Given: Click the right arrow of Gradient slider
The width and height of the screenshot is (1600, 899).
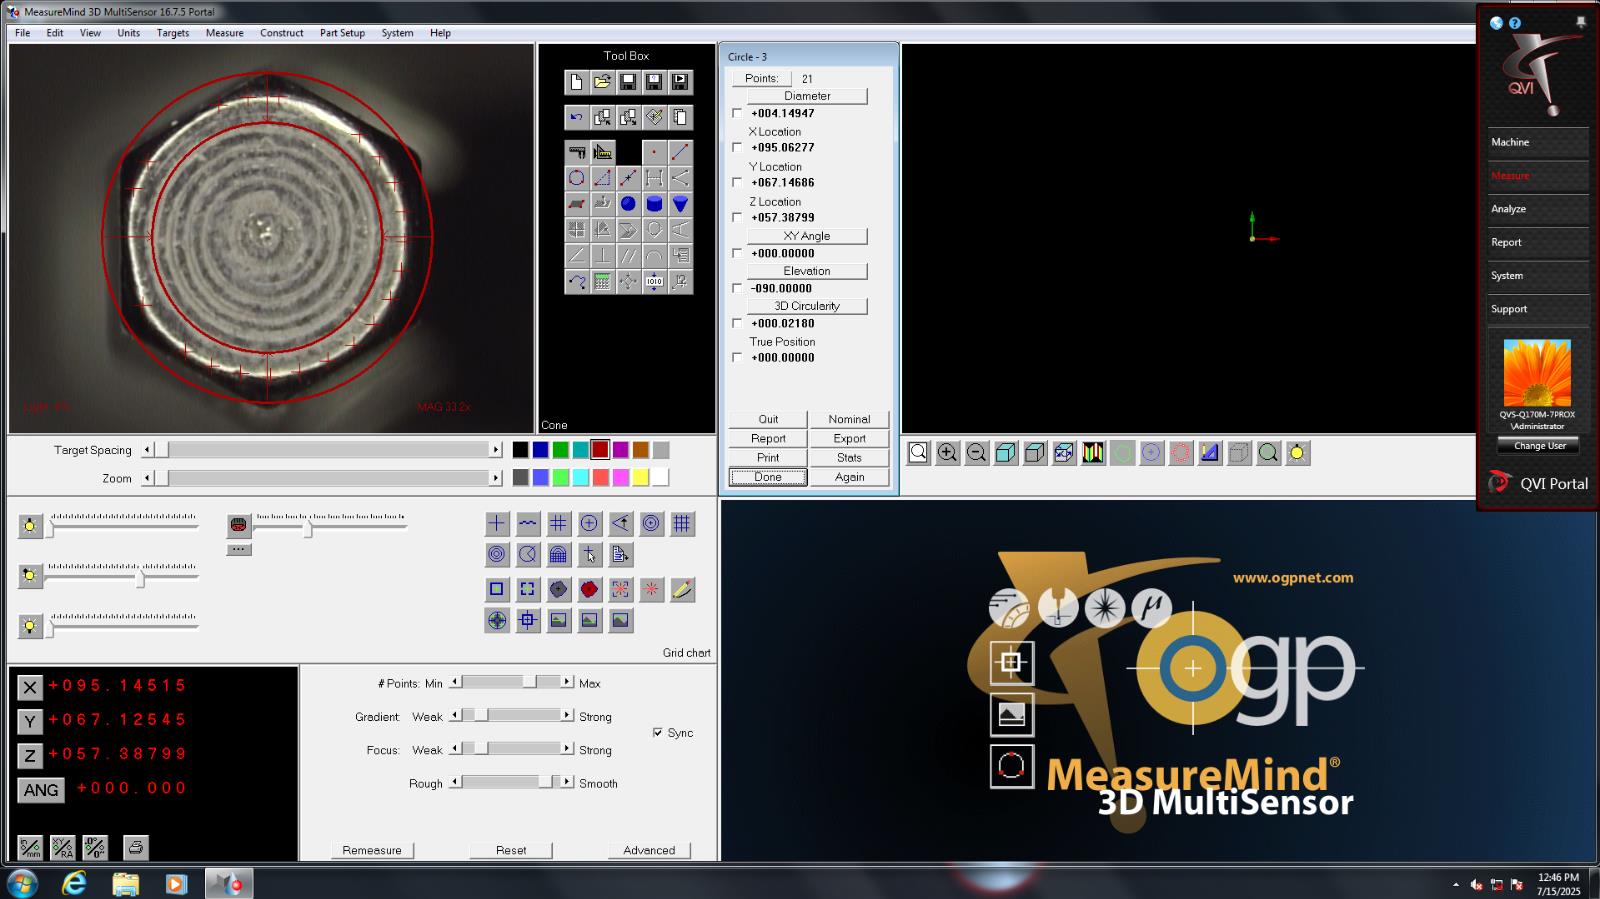Looking at the screenshot, I should click(567, 715).
